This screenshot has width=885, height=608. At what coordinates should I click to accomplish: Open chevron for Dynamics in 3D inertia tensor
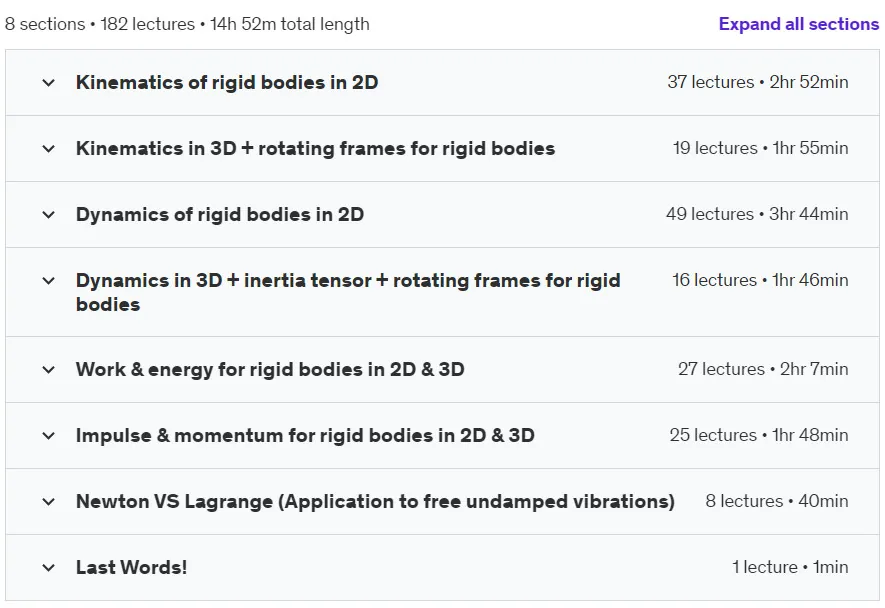[49, 281]
